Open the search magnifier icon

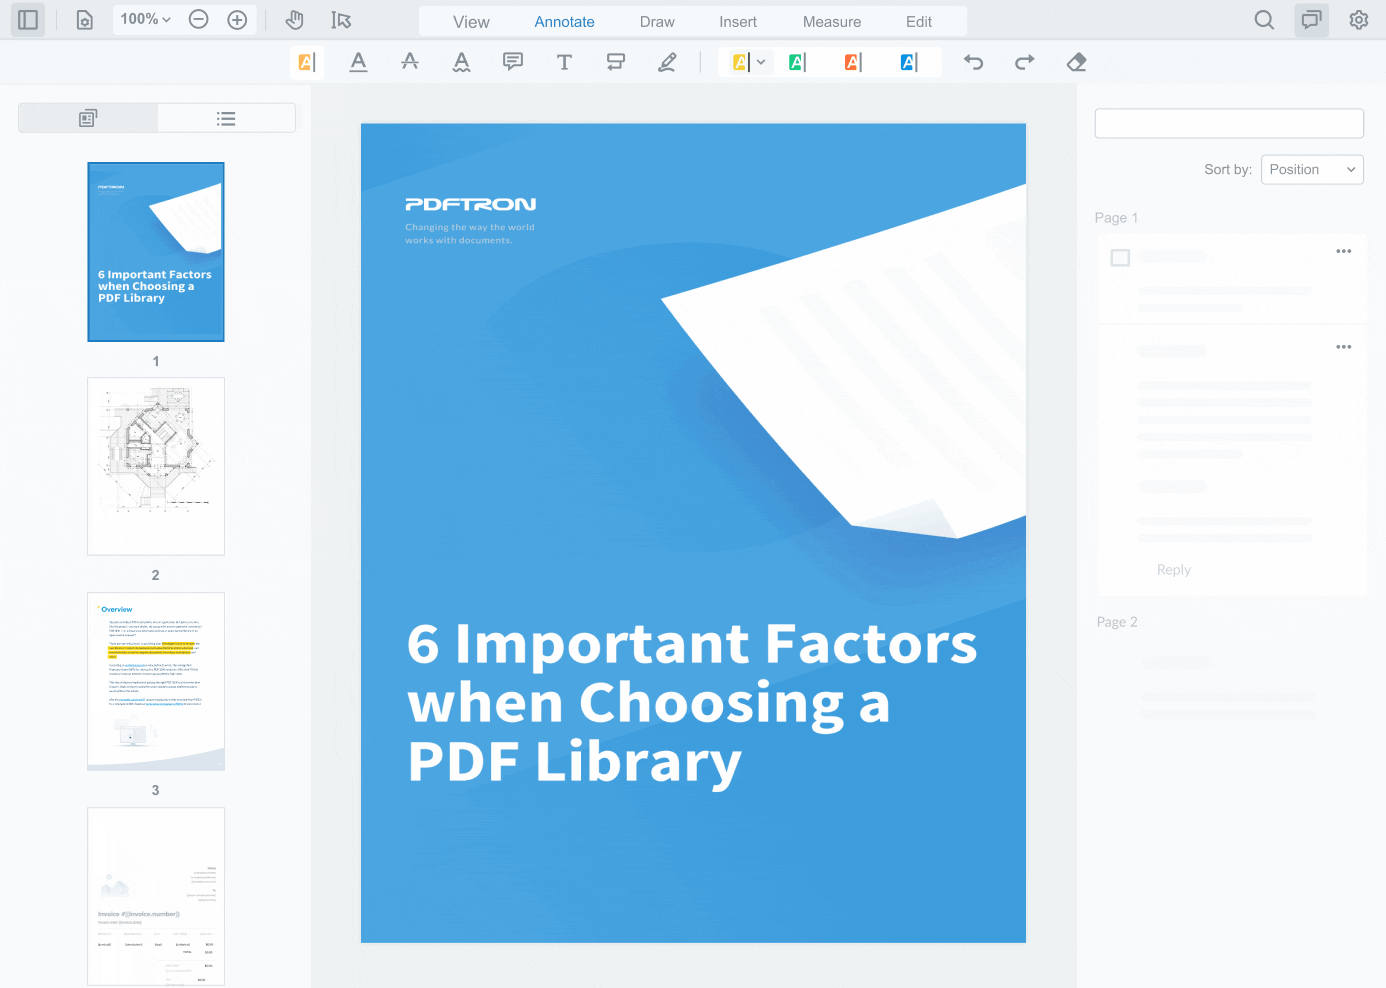pos(1264,20)
